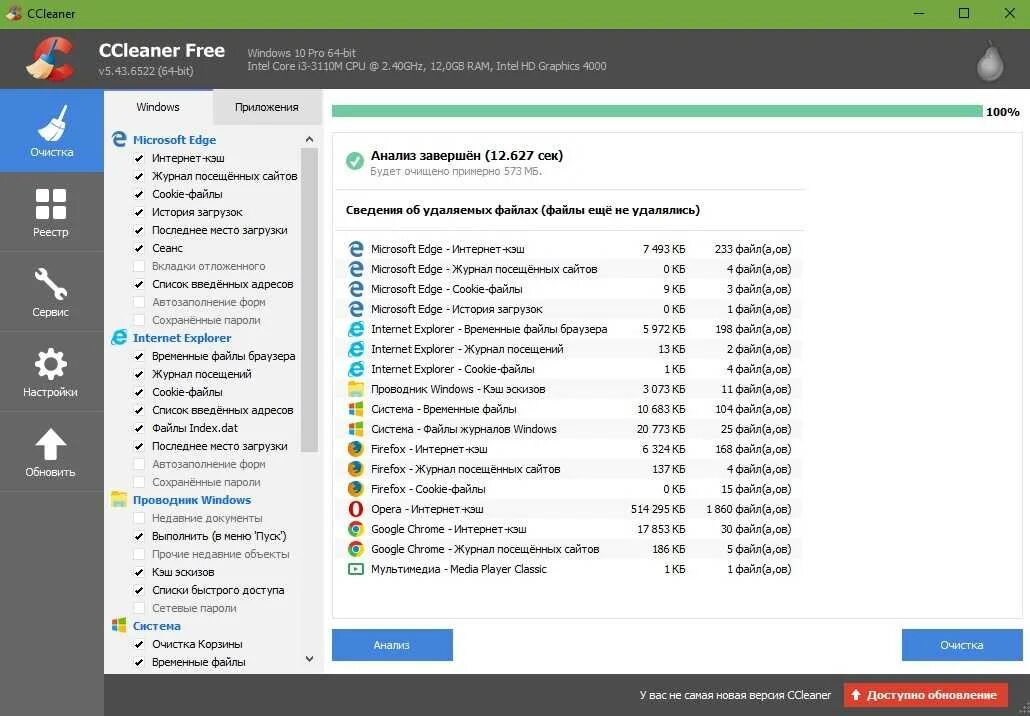Click the Последнее место загрузки label under Internet Explorer
This screenshot has width=1030, height=716.
point(220,446)
